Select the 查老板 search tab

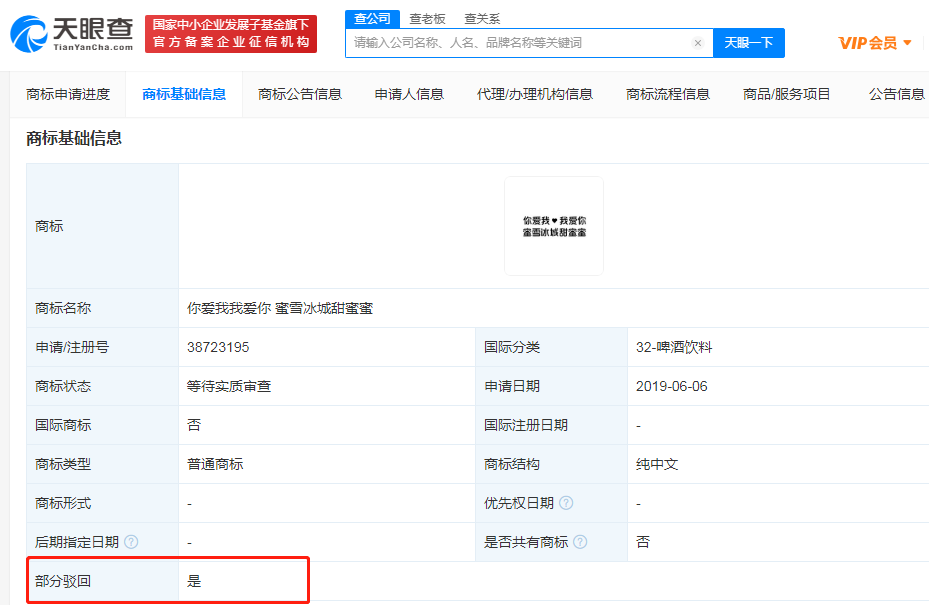coord(427,19)
